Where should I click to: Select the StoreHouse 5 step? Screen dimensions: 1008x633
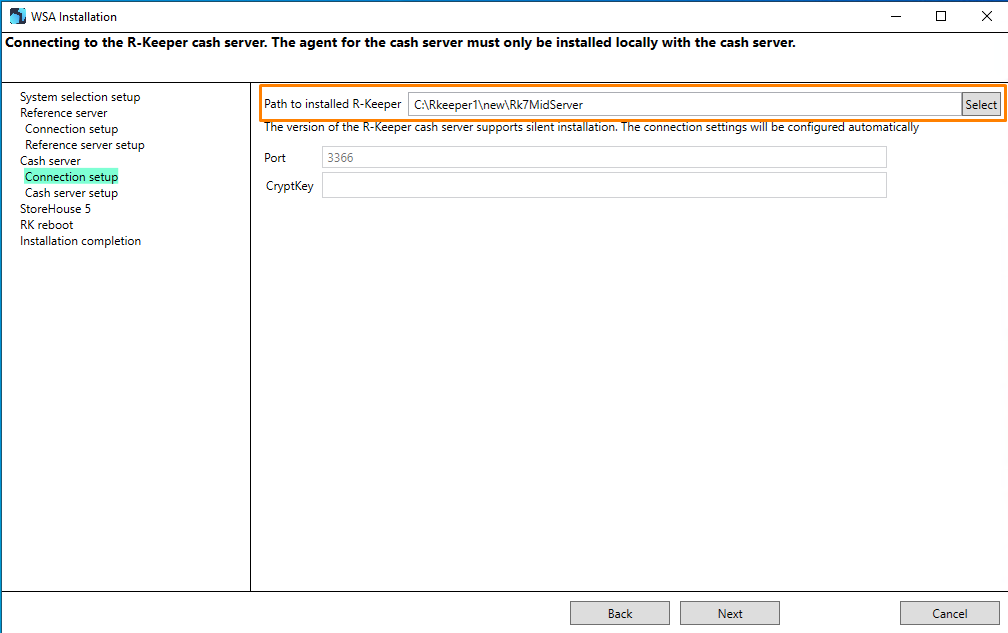click(55, 209)
